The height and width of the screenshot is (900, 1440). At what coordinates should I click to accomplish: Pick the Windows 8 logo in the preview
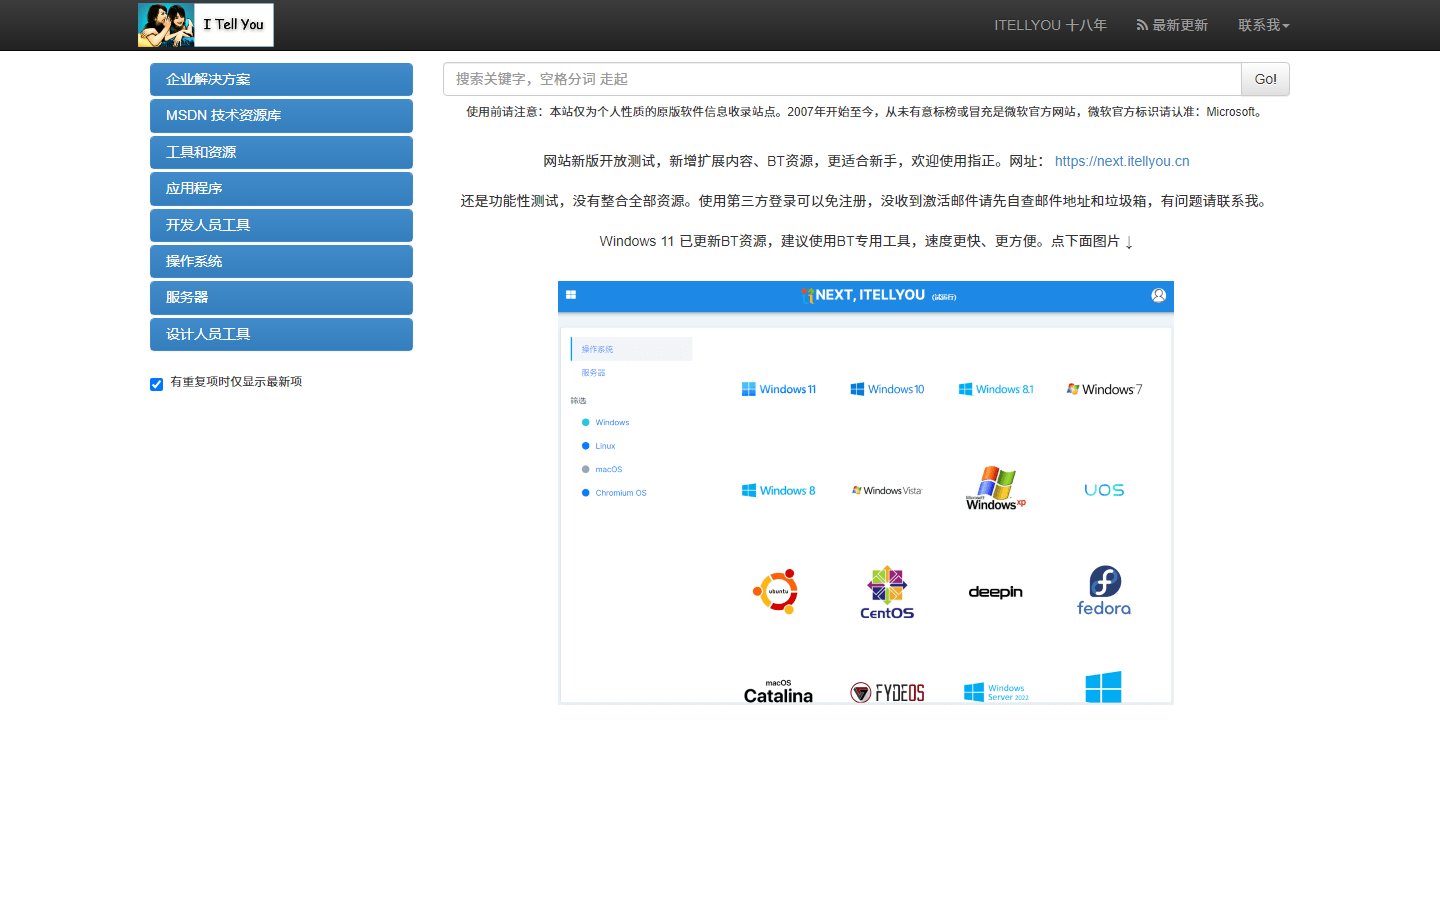point(779,490)
